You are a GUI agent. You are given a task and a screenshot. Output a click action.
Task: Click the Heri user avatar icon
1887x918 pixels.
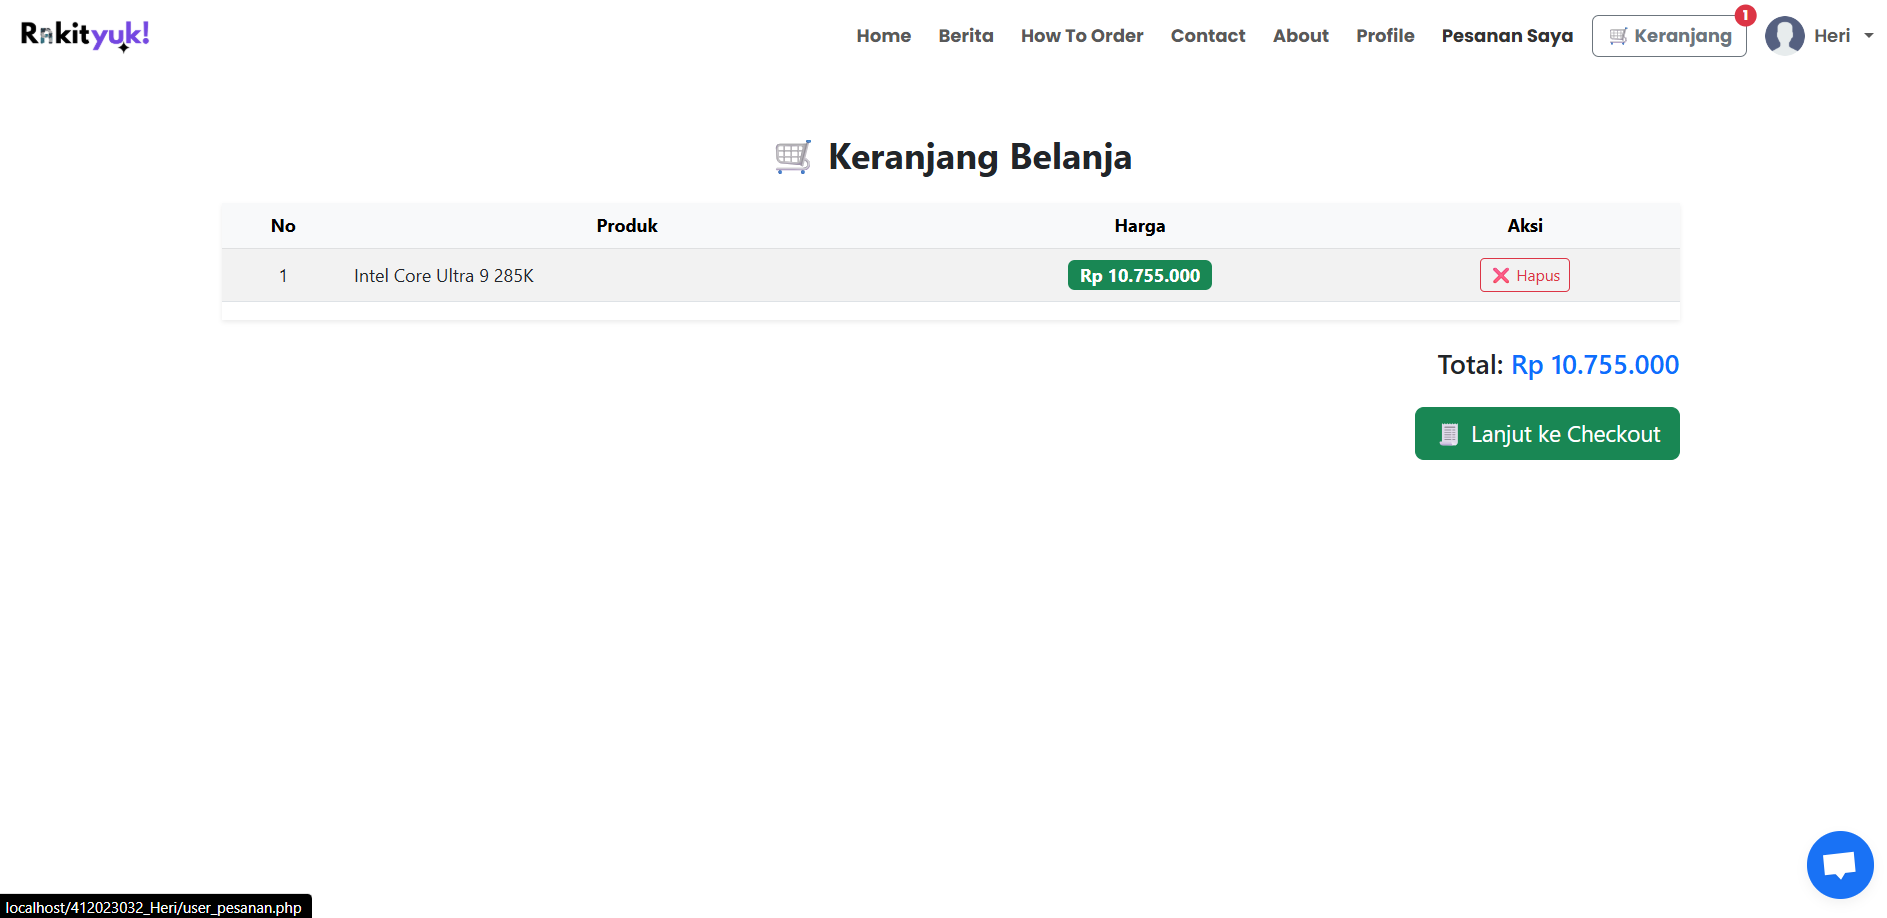point(1784,36)
